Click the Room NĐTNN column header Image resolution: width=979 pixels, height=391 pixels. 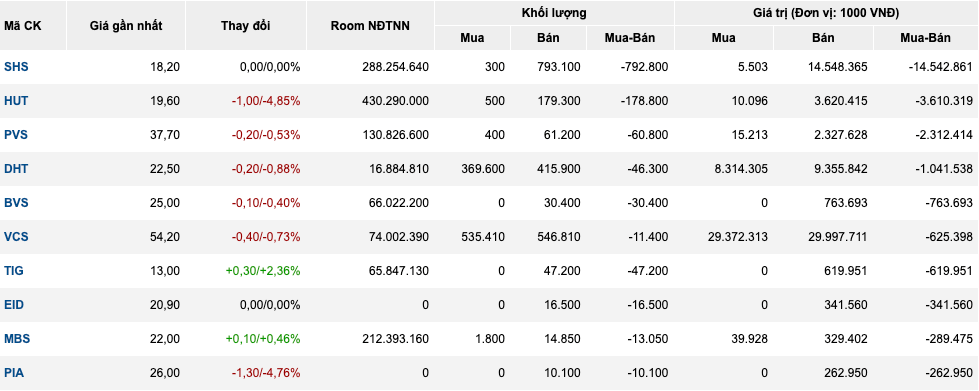[370, 26]
